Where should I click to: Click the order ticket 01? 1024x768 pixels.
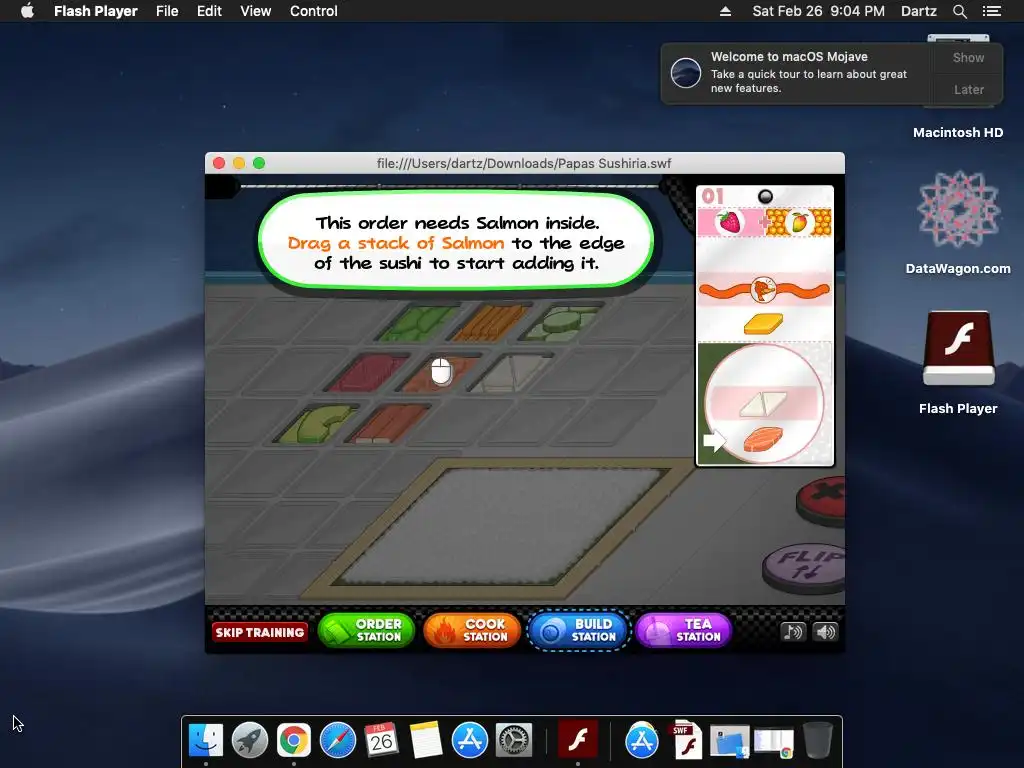coord(765,326)
